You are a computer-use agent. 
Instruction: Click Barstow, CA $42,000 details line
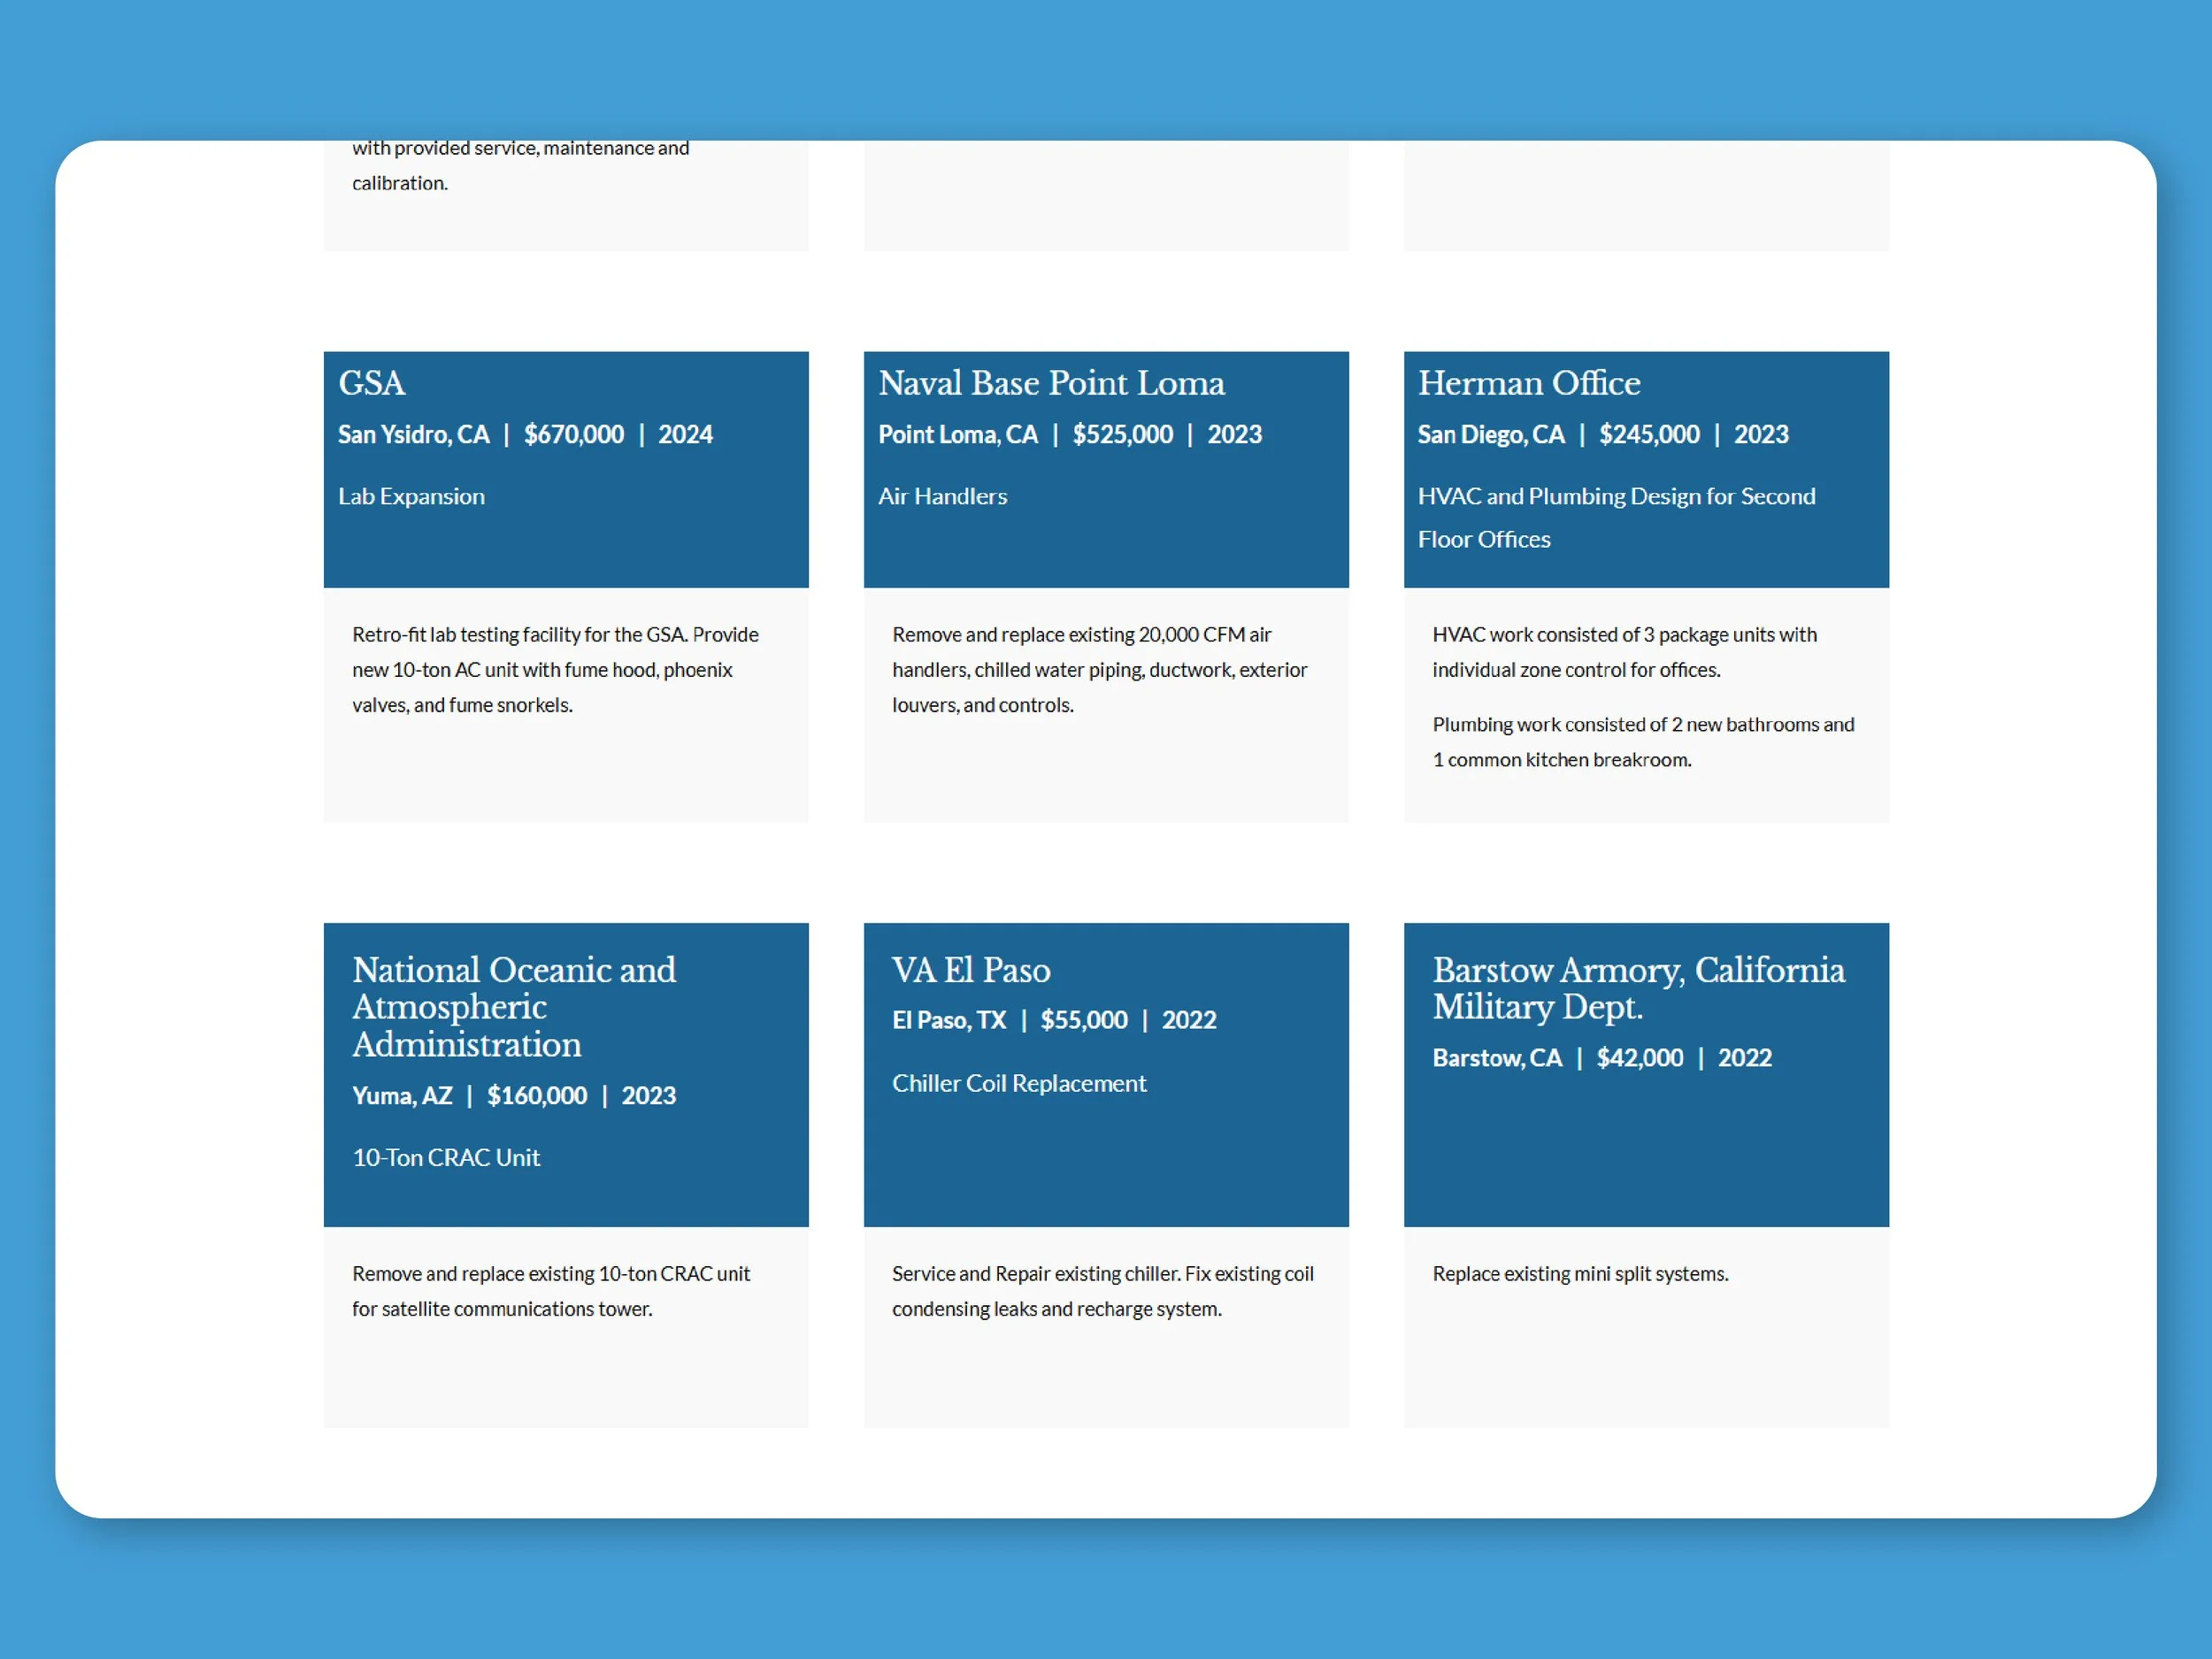pyautogui.click(x=1601, y=1058)
